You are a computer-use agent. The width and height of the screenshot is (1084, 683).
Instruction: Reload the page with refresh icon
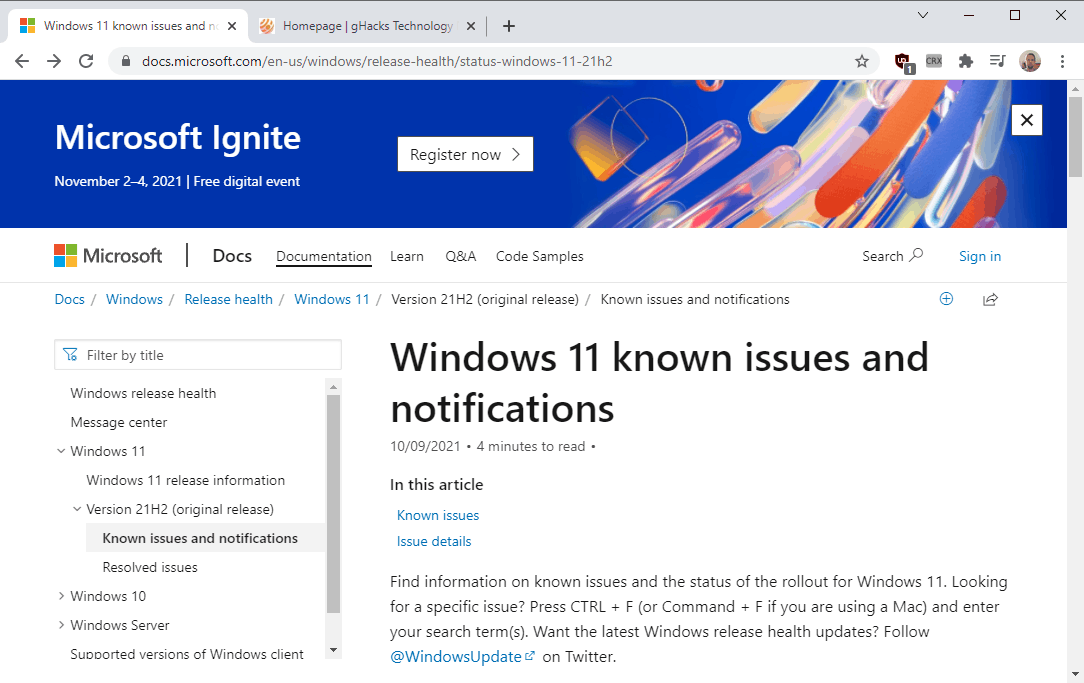click(x=86, y=61)
